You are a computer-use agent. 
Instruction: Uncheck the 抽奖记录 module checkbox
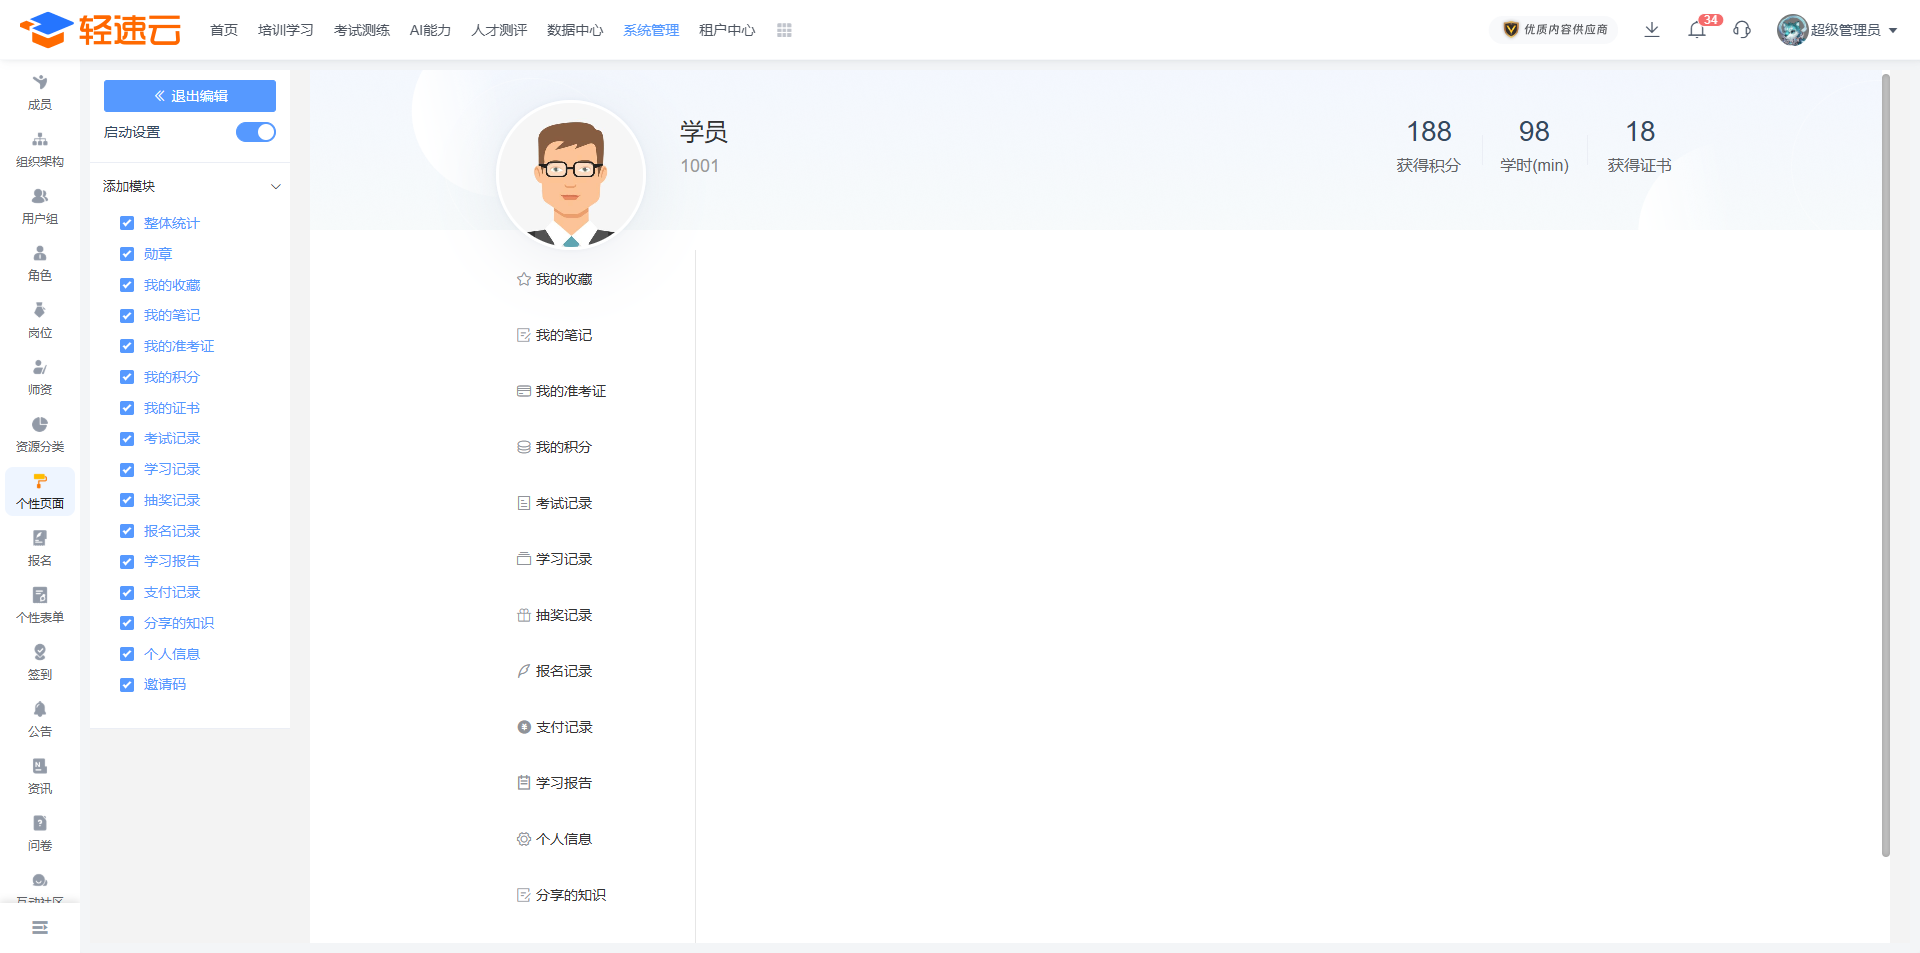click(x=127, y=500)
